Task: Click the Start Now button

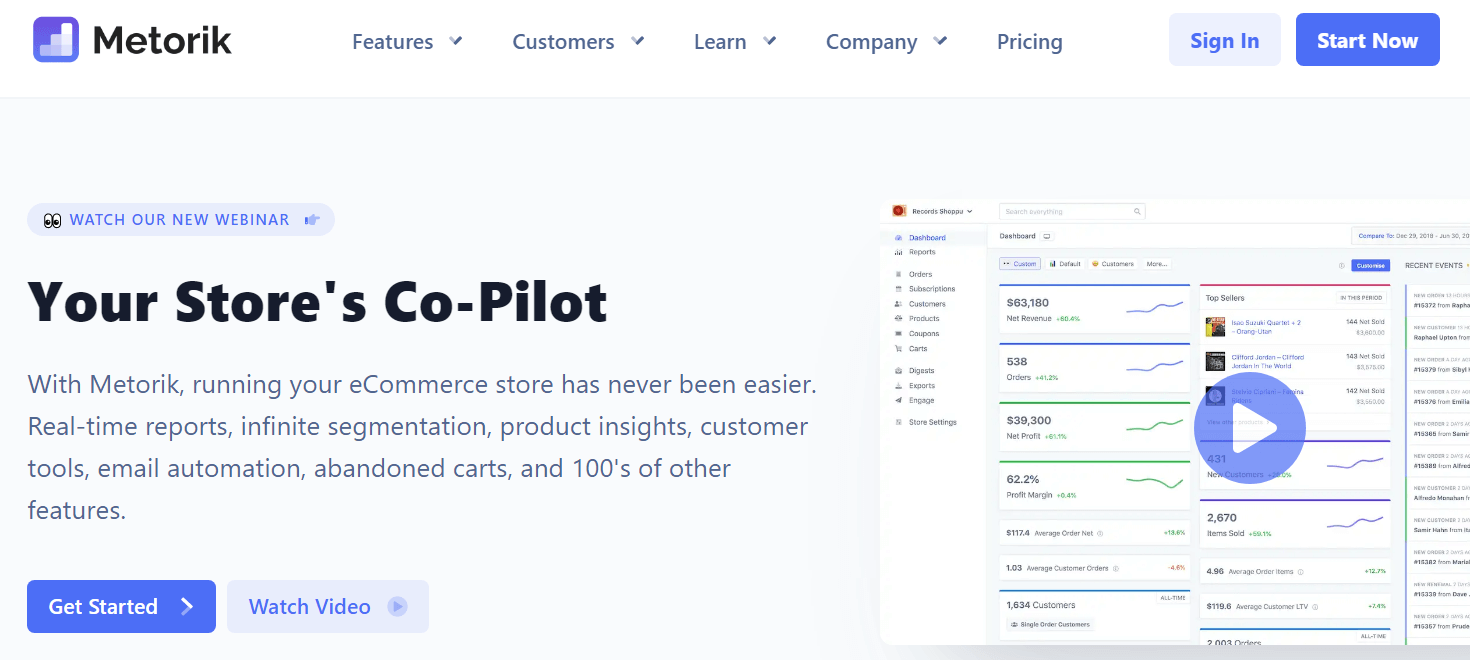Action: (x=1367, y=40)
